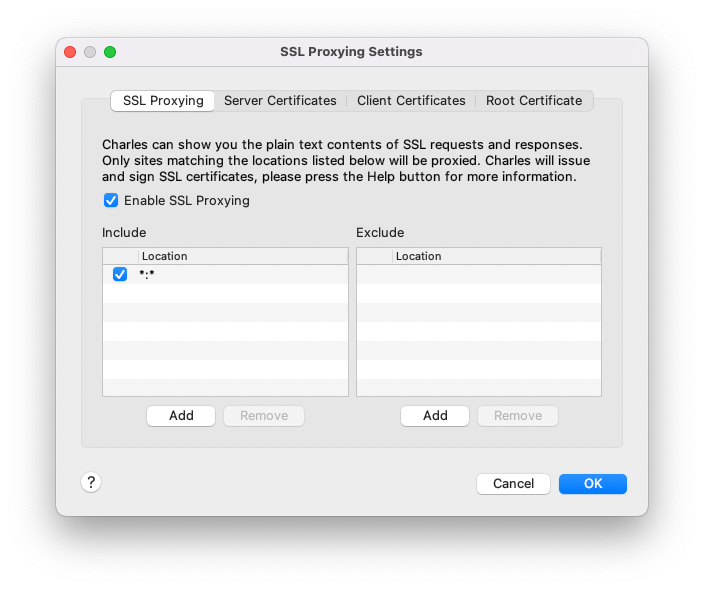704x590 pixels.
Task: Confirm settings with the OK button
Action: pyautogui.click(x=593, y=484)
